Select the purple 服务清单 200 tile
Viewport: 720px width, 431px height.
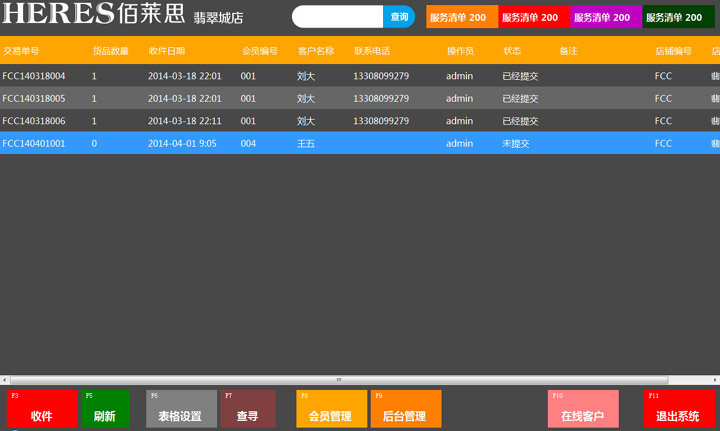click(605, 17)
